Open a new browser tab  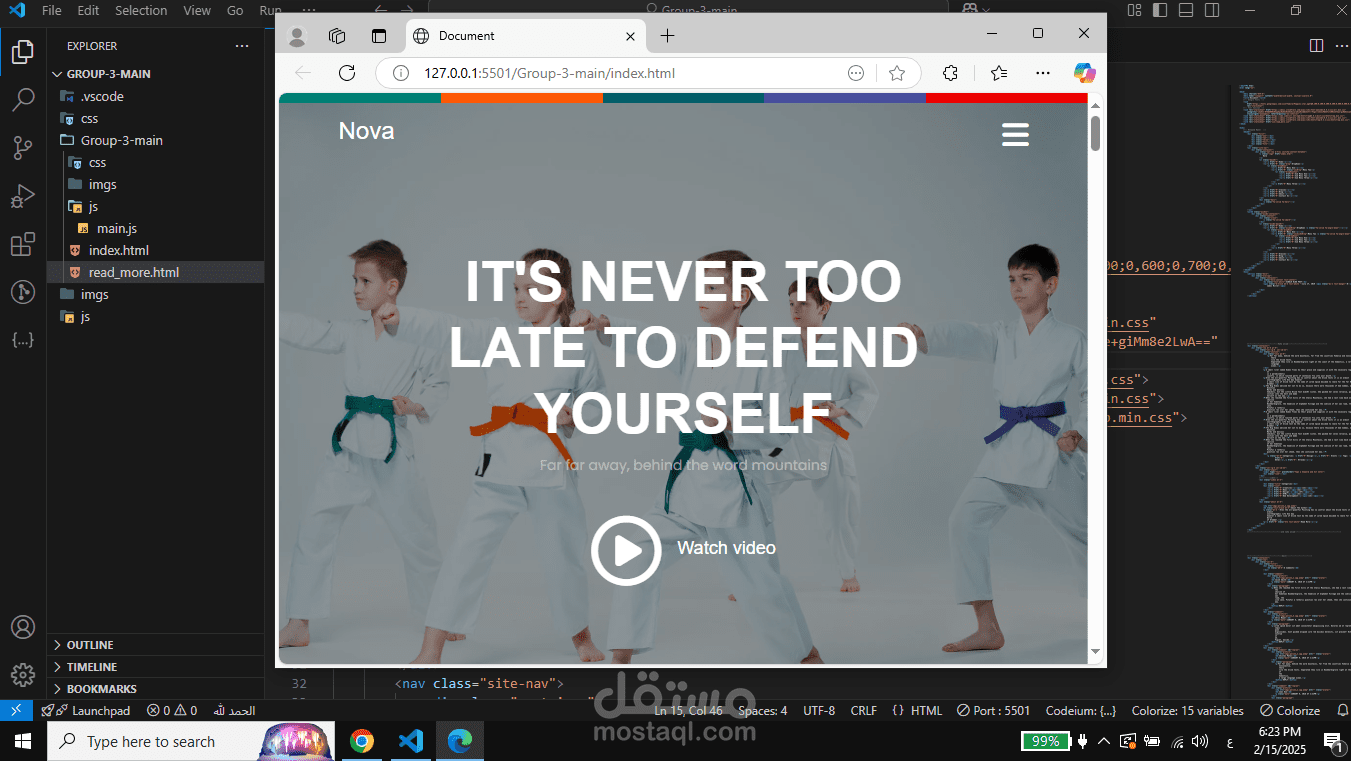point(667,36)
